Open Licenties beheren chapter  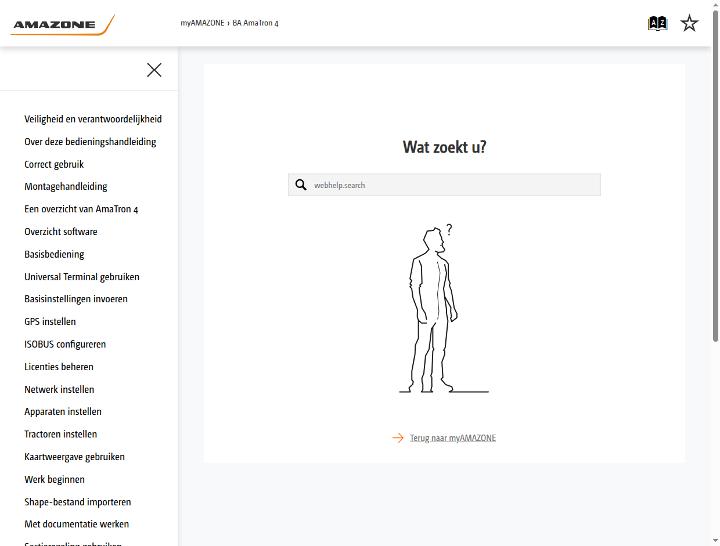coord(59,366)
